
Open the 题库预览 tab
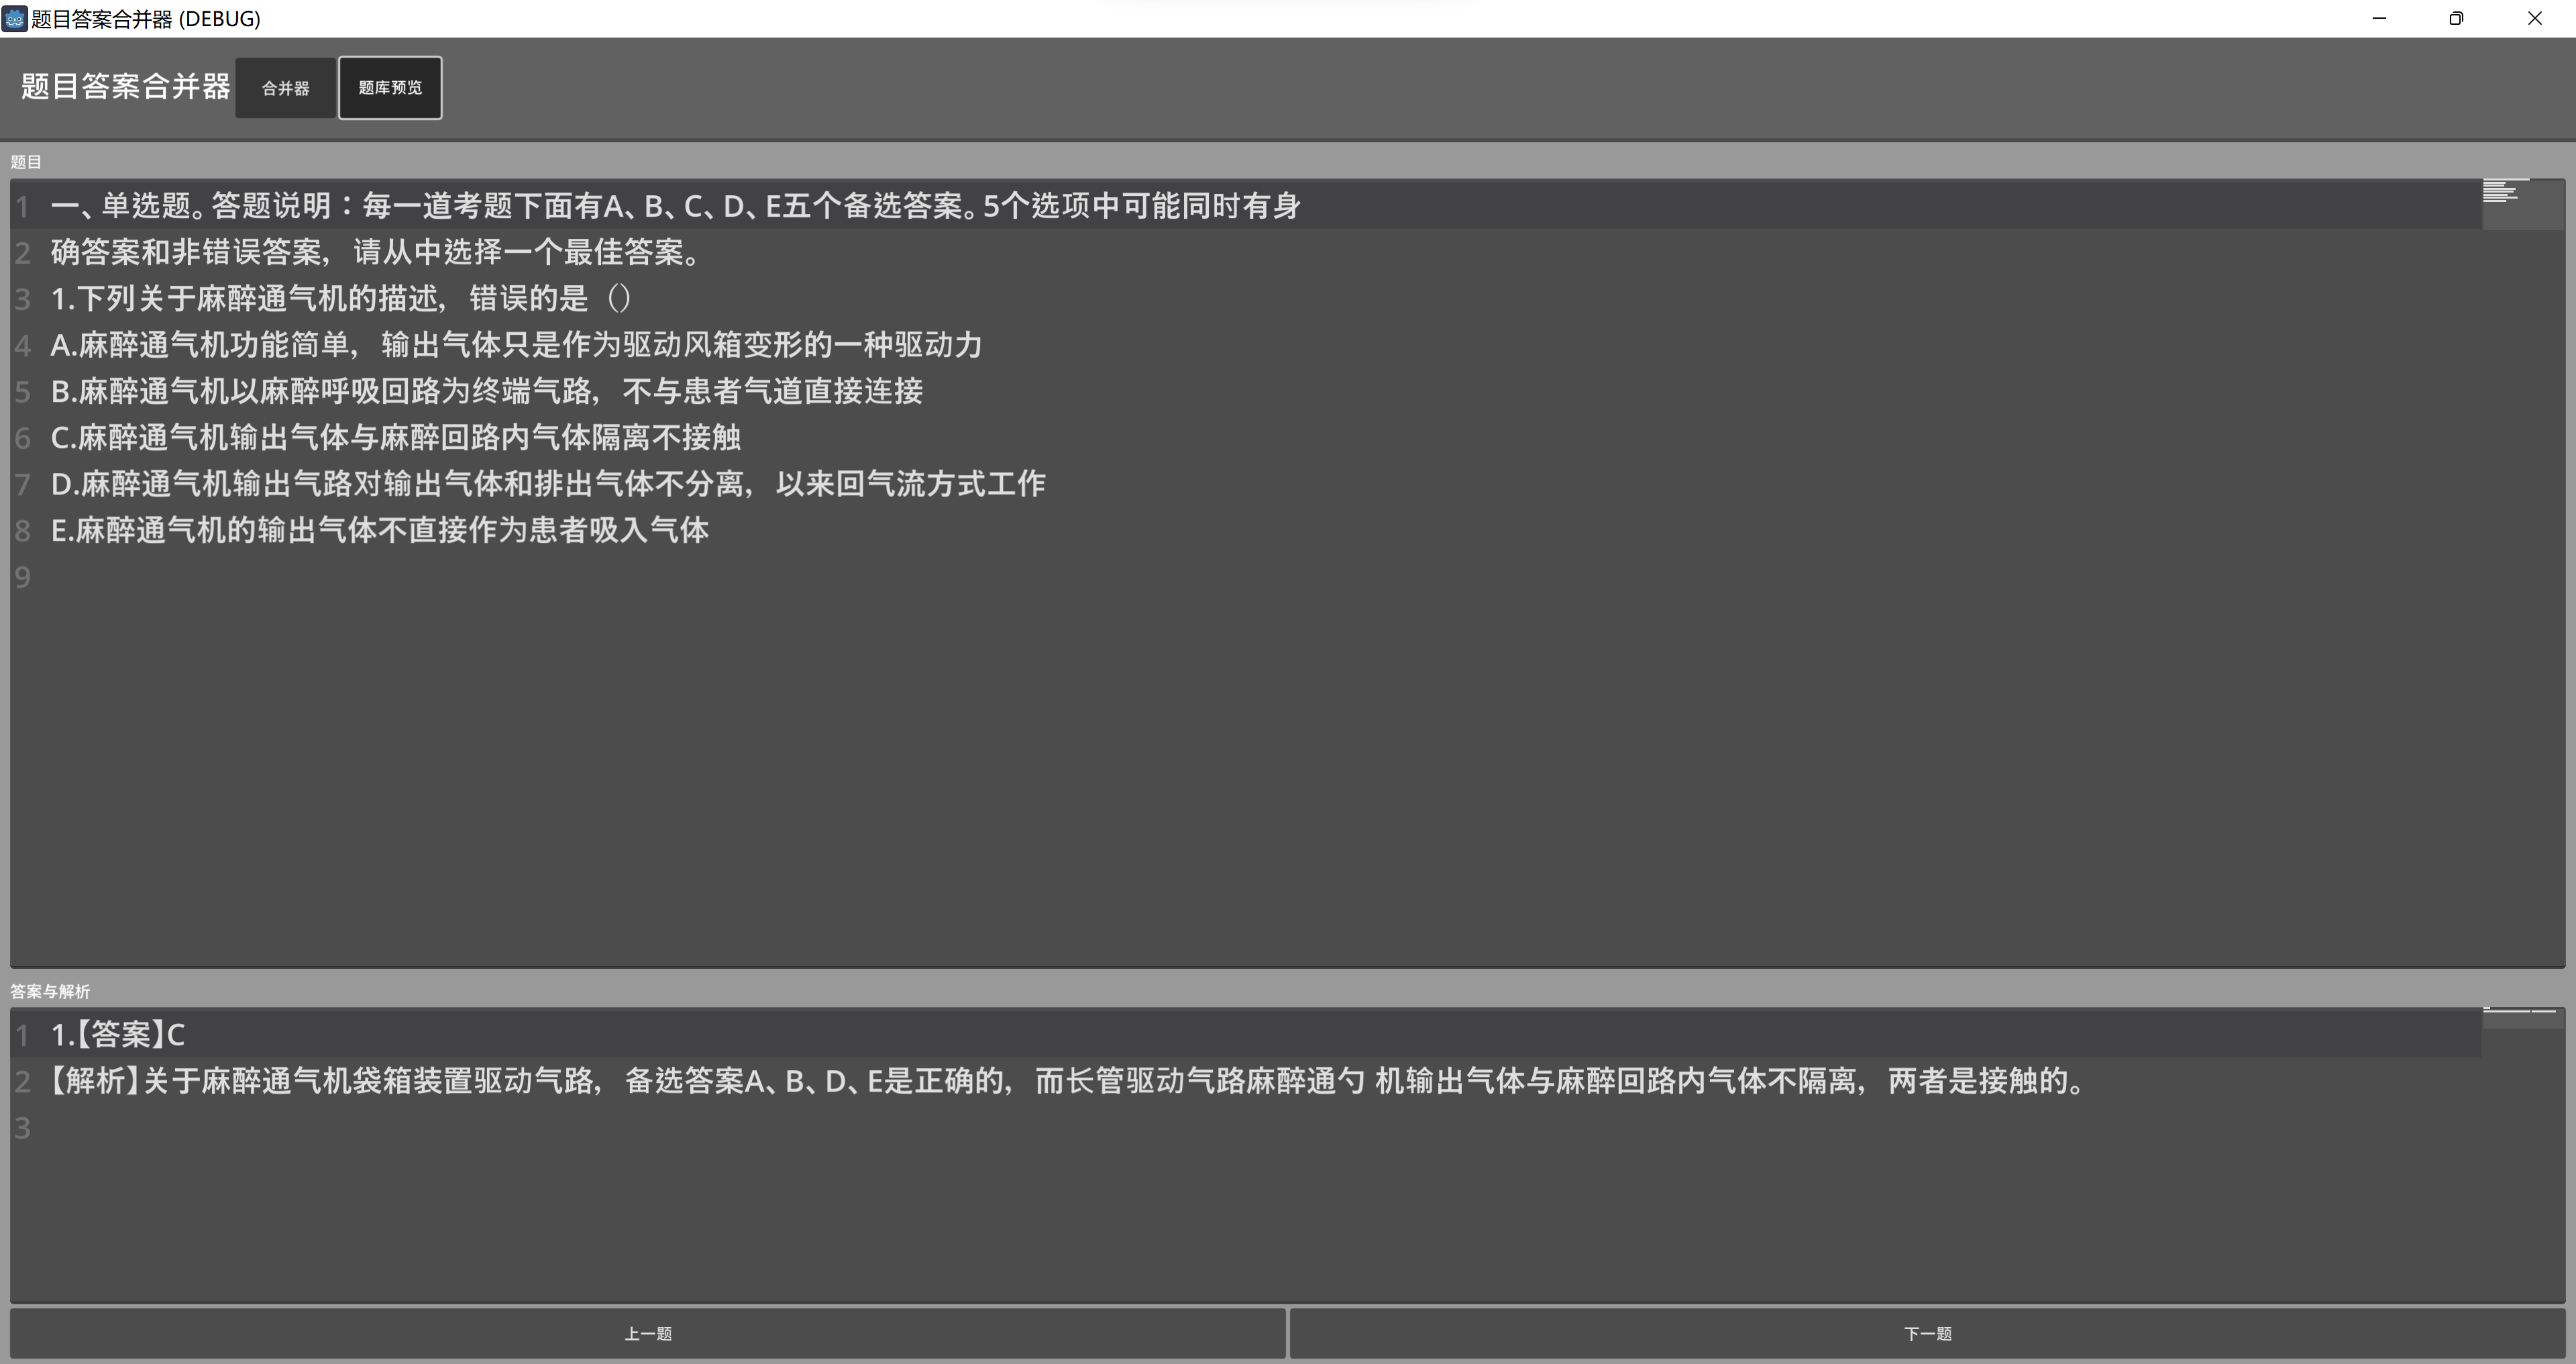pyautogui.click(x=390, y=88)
